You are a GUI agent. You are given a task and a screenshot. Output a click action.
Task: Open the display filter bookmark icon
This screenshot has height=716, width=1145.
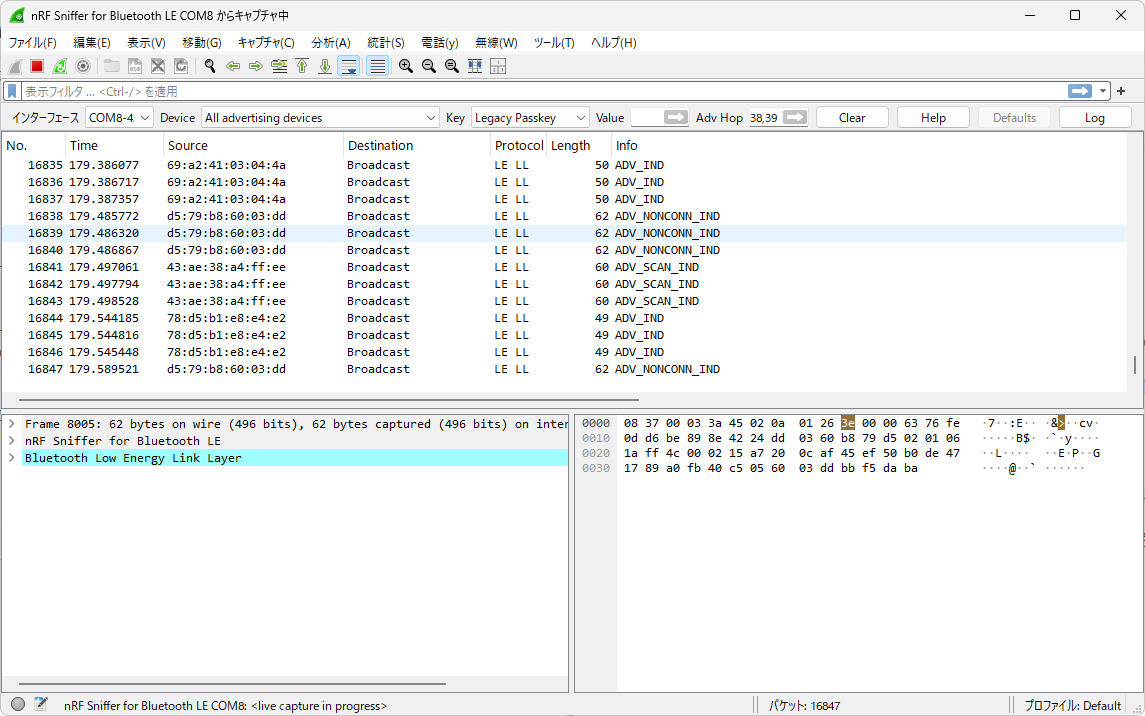point(12,91)
